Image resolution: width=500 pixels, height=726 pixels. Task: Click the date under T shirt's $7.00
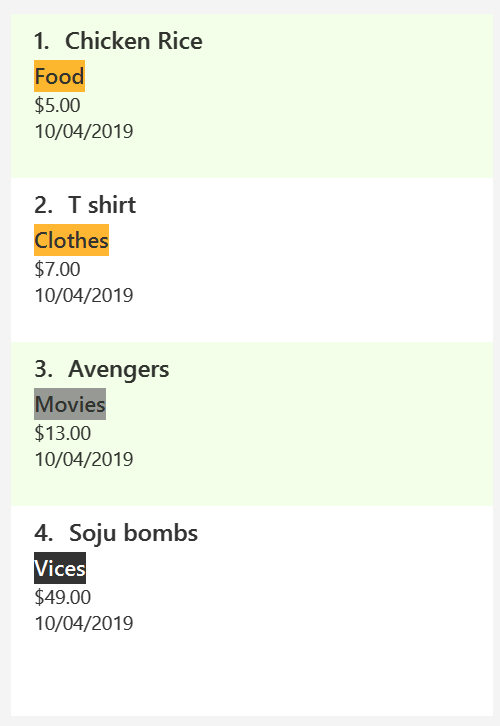point(84,295)
